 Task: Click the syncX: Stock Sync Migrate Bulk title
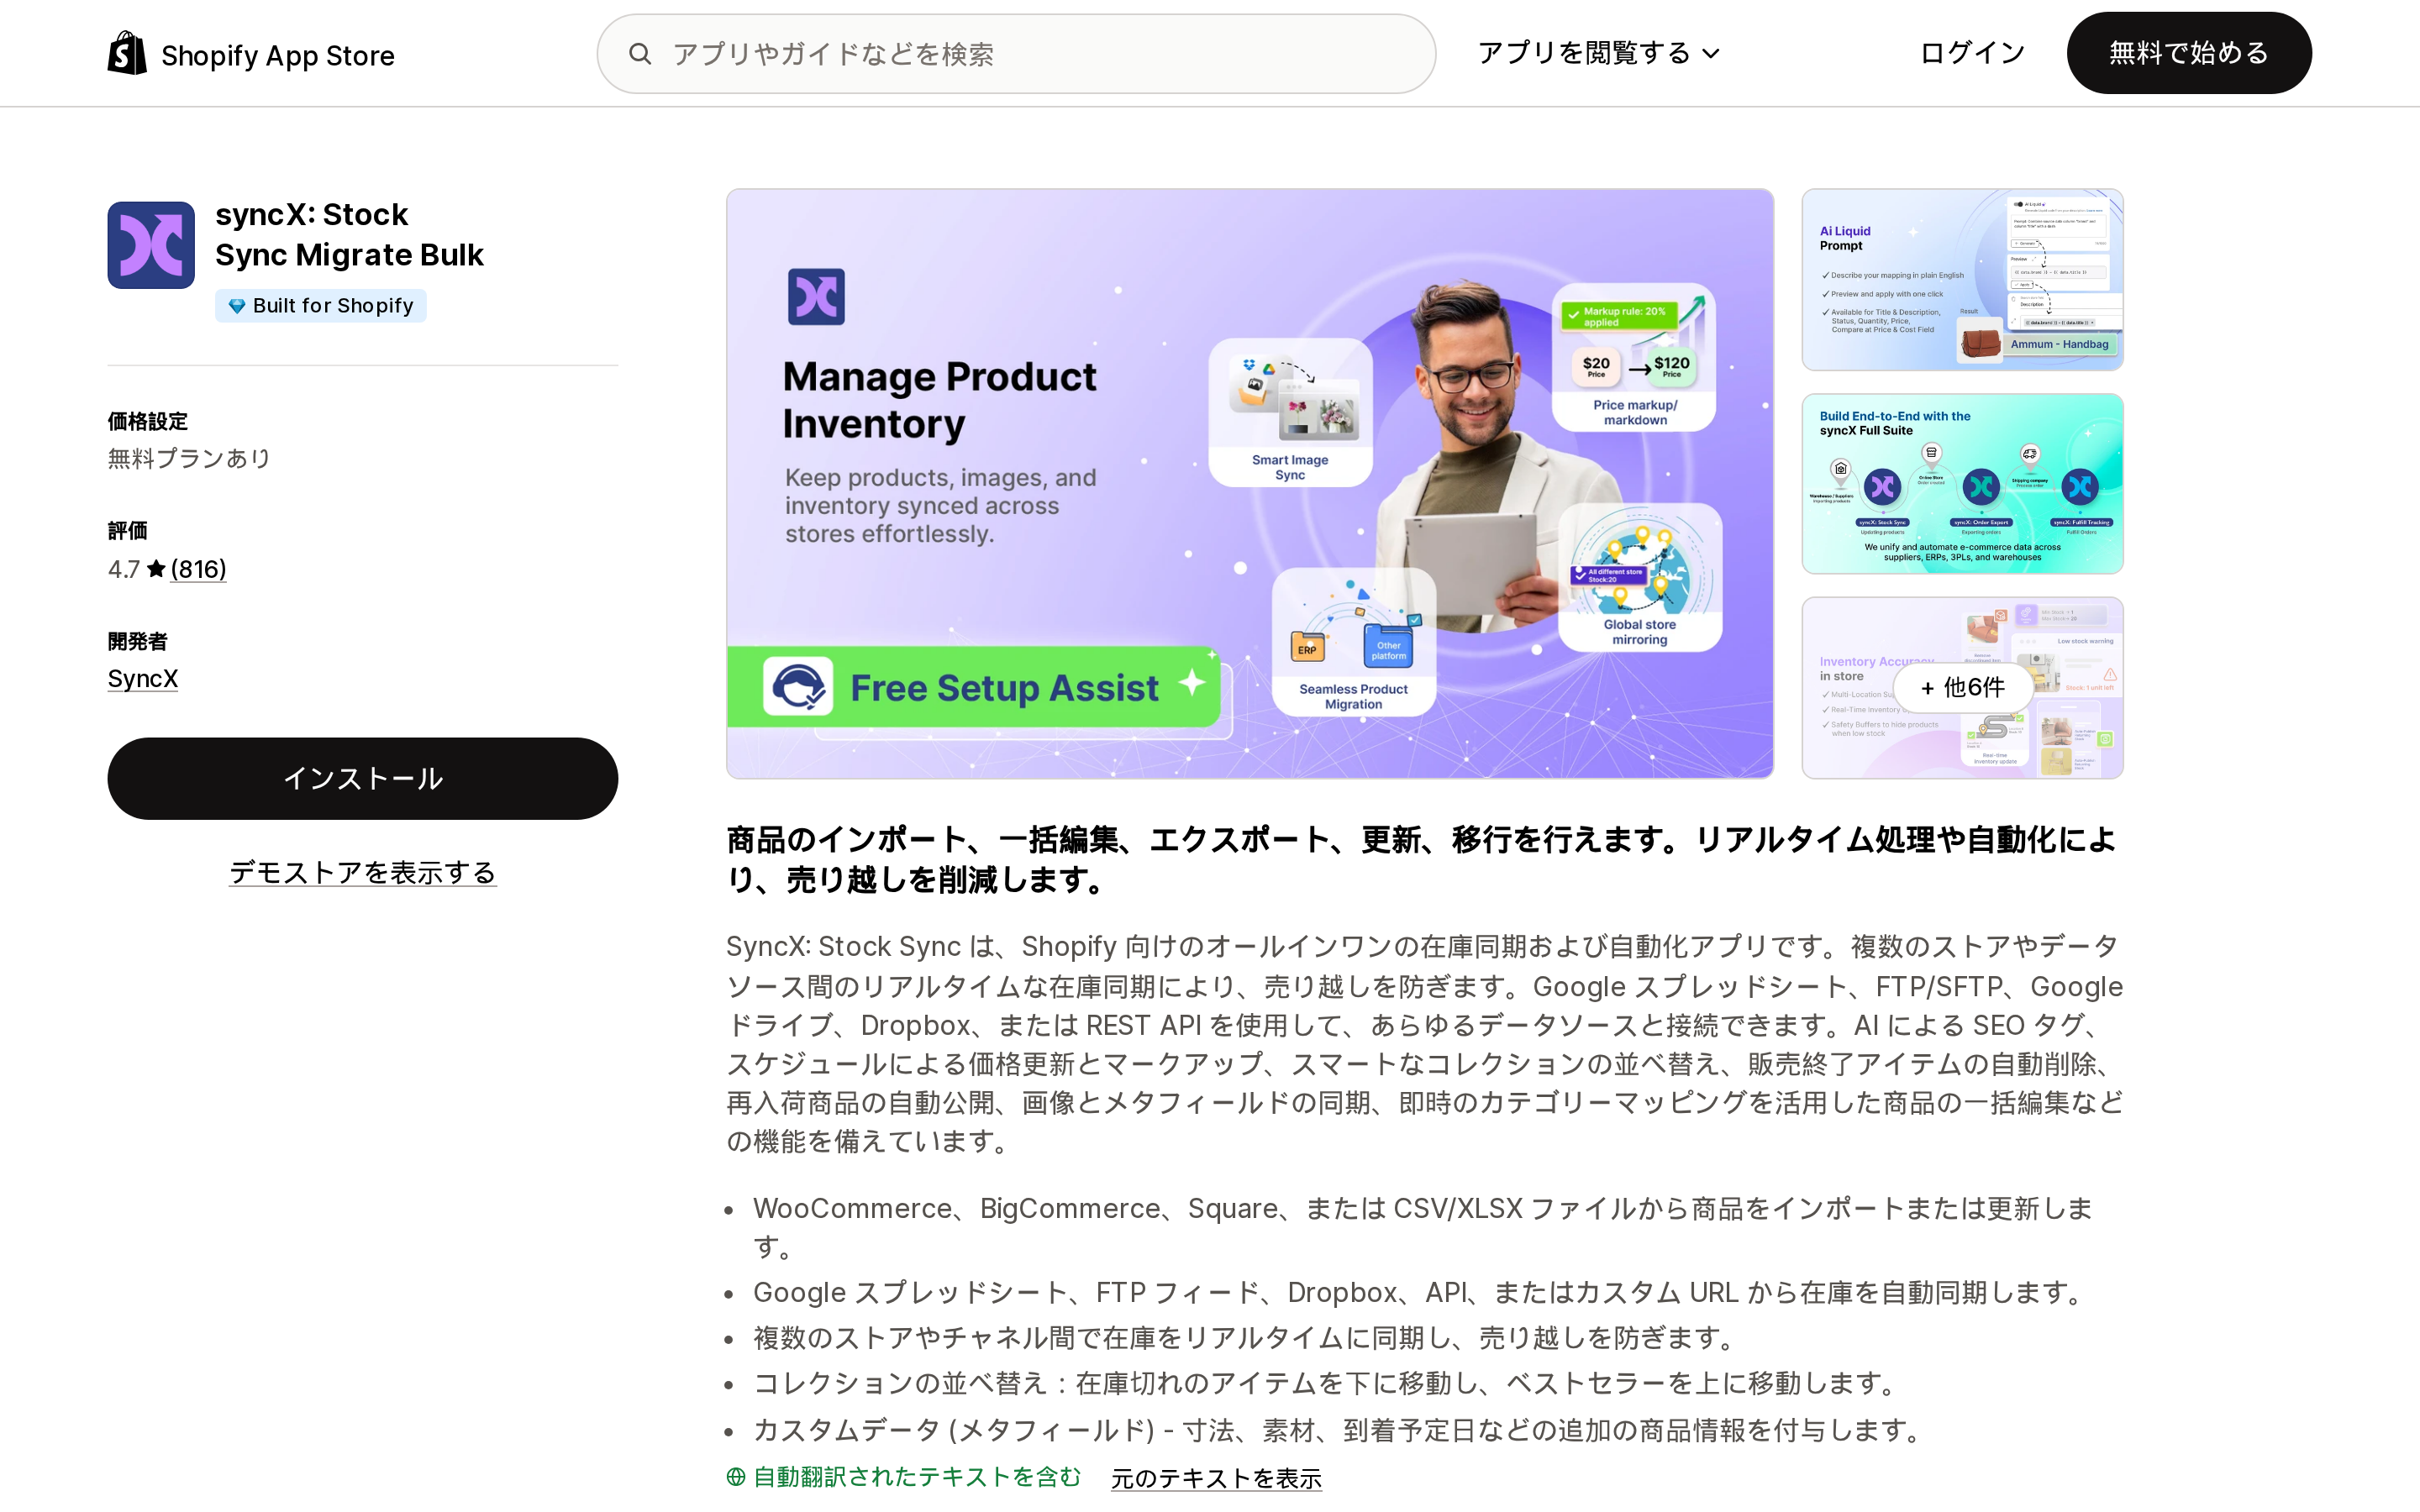[x=349, y=235]
